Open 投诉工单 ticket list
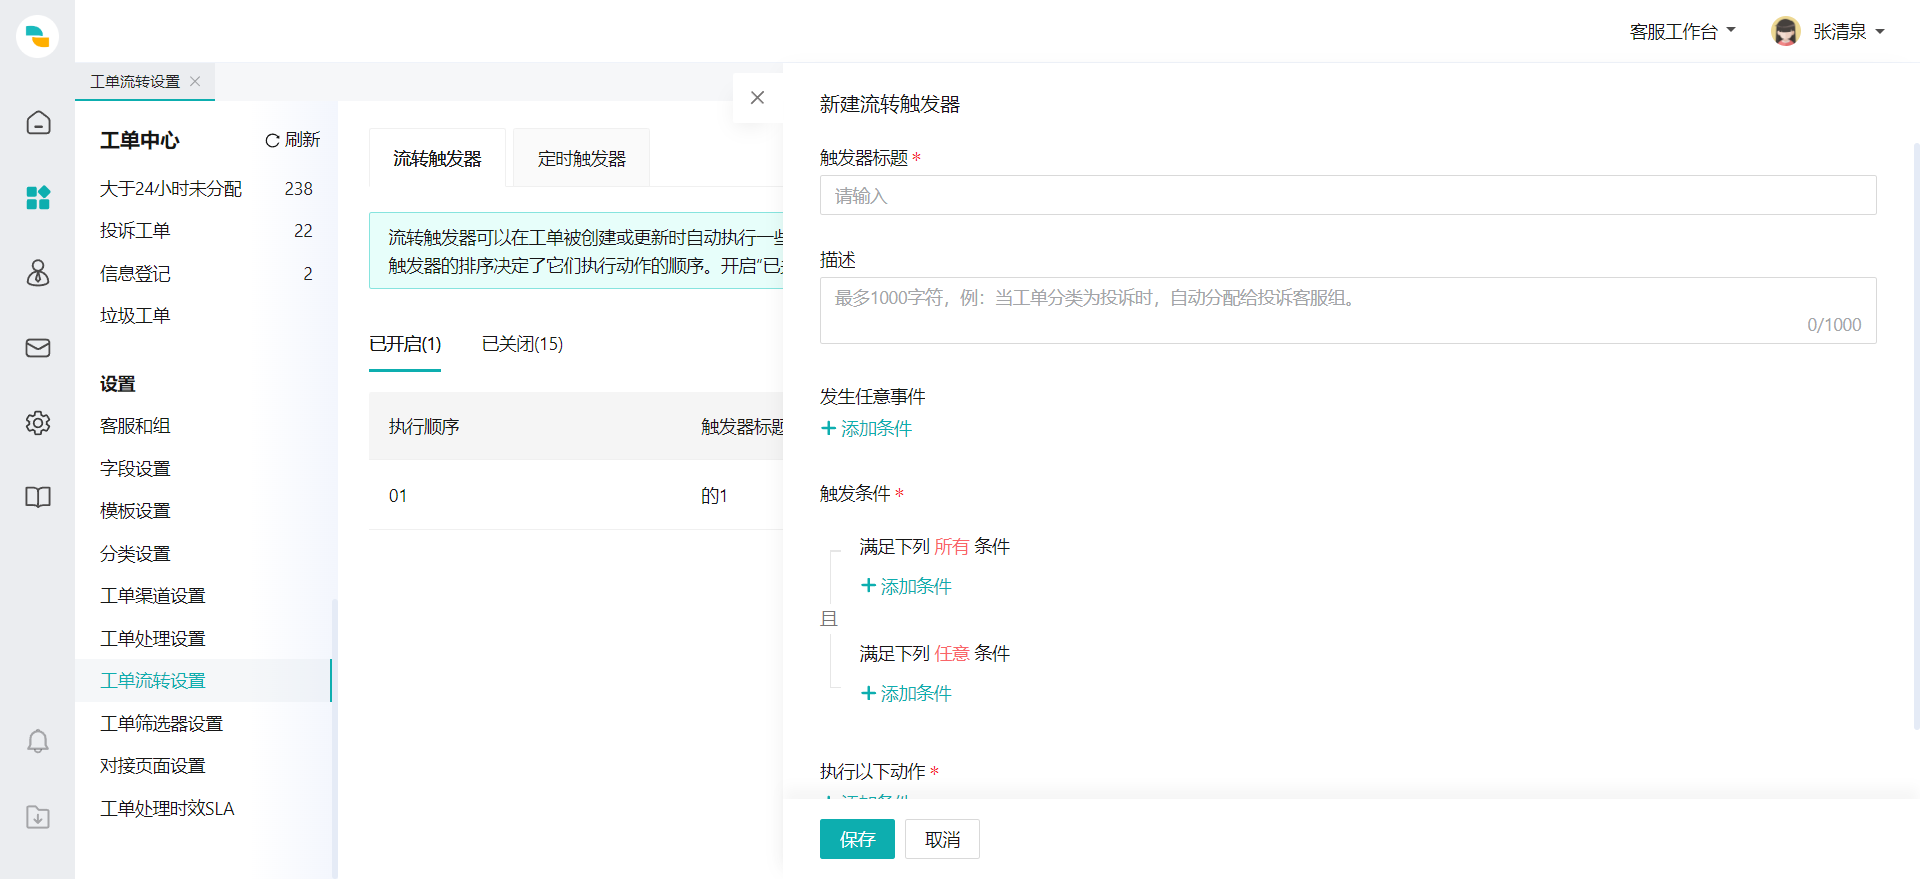The width and height of the screenshot is (1920, 879). [205, 231]
